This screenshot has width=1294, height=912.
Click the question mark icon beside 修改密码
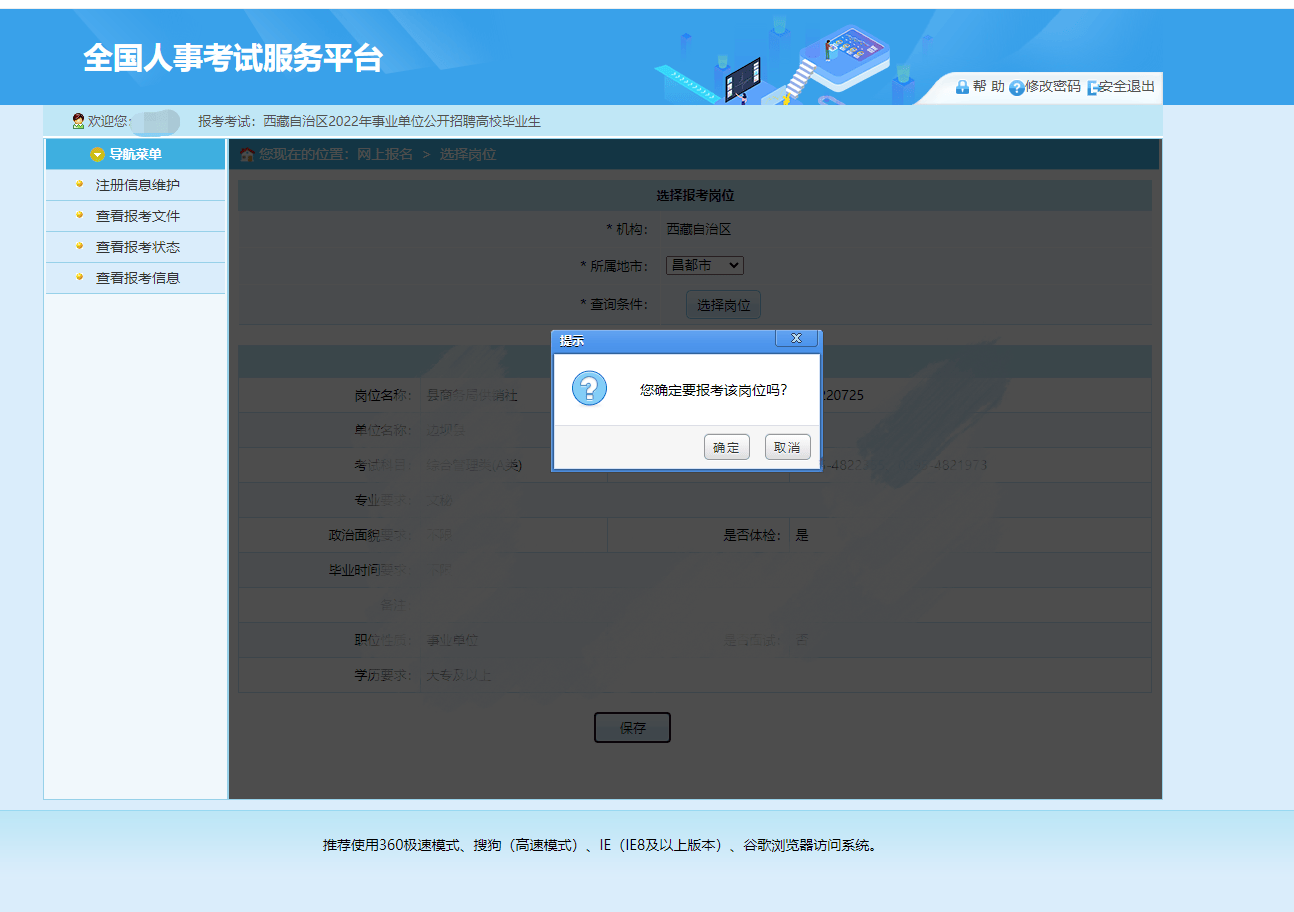[x=1016, y=88]
